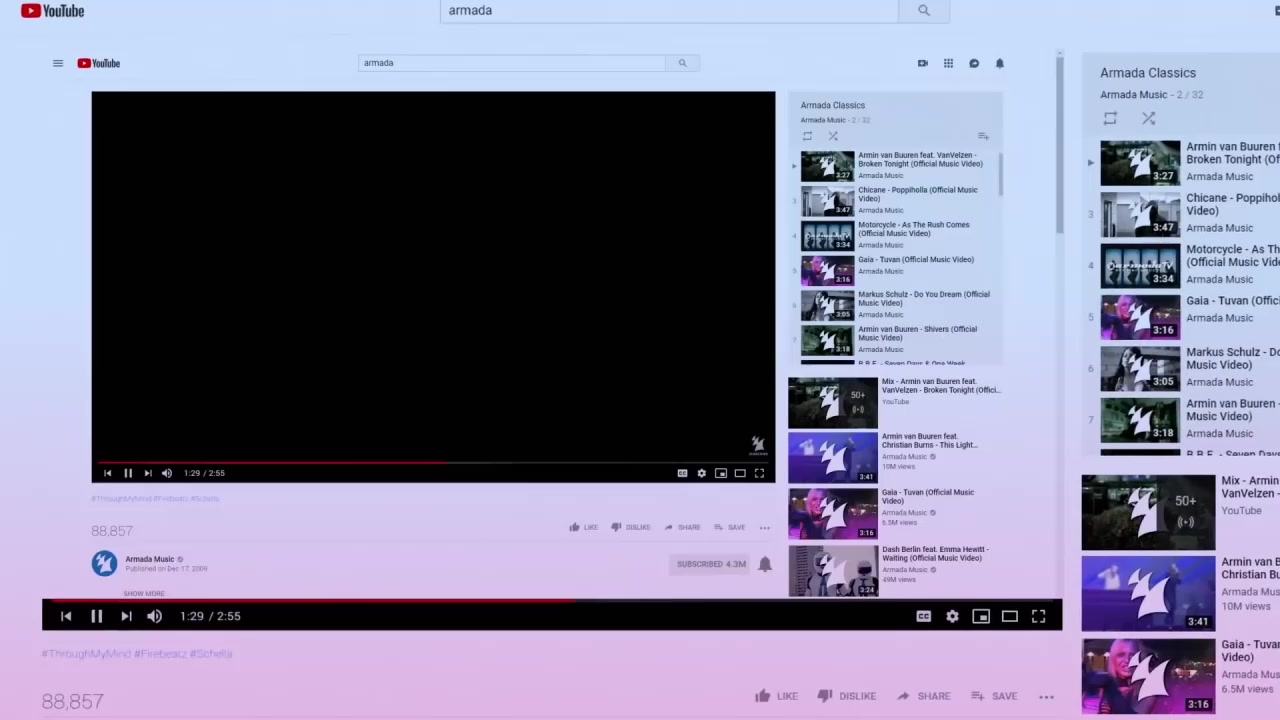
Task: Open the YouTube apps grid icon
Action: 948,63
